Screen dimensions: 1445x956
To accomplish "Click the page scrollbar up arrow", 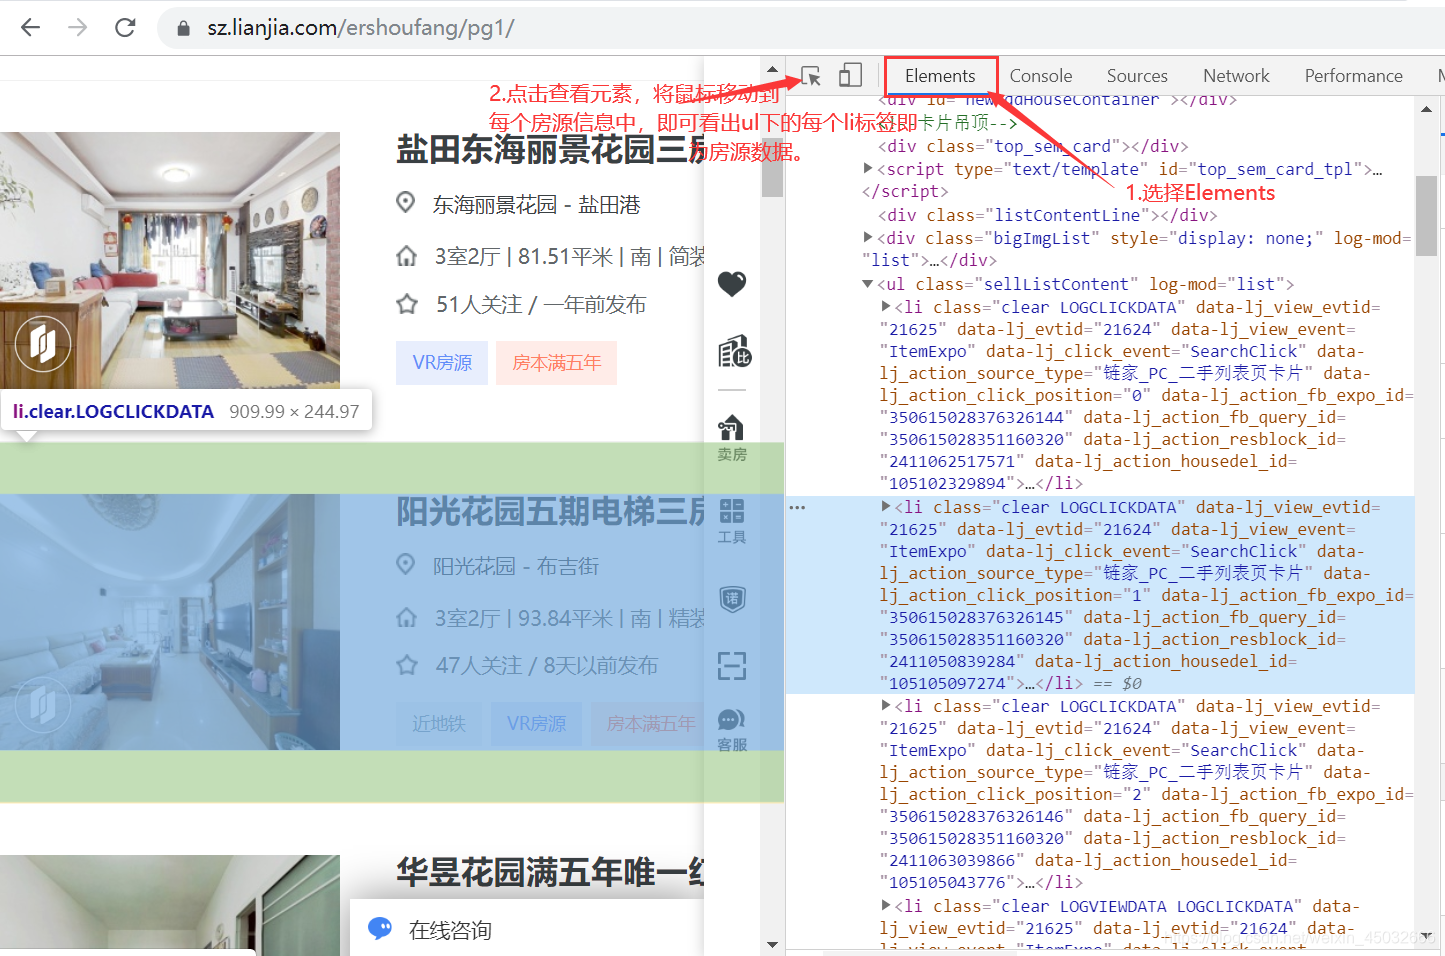I will (x=772, y=69).
